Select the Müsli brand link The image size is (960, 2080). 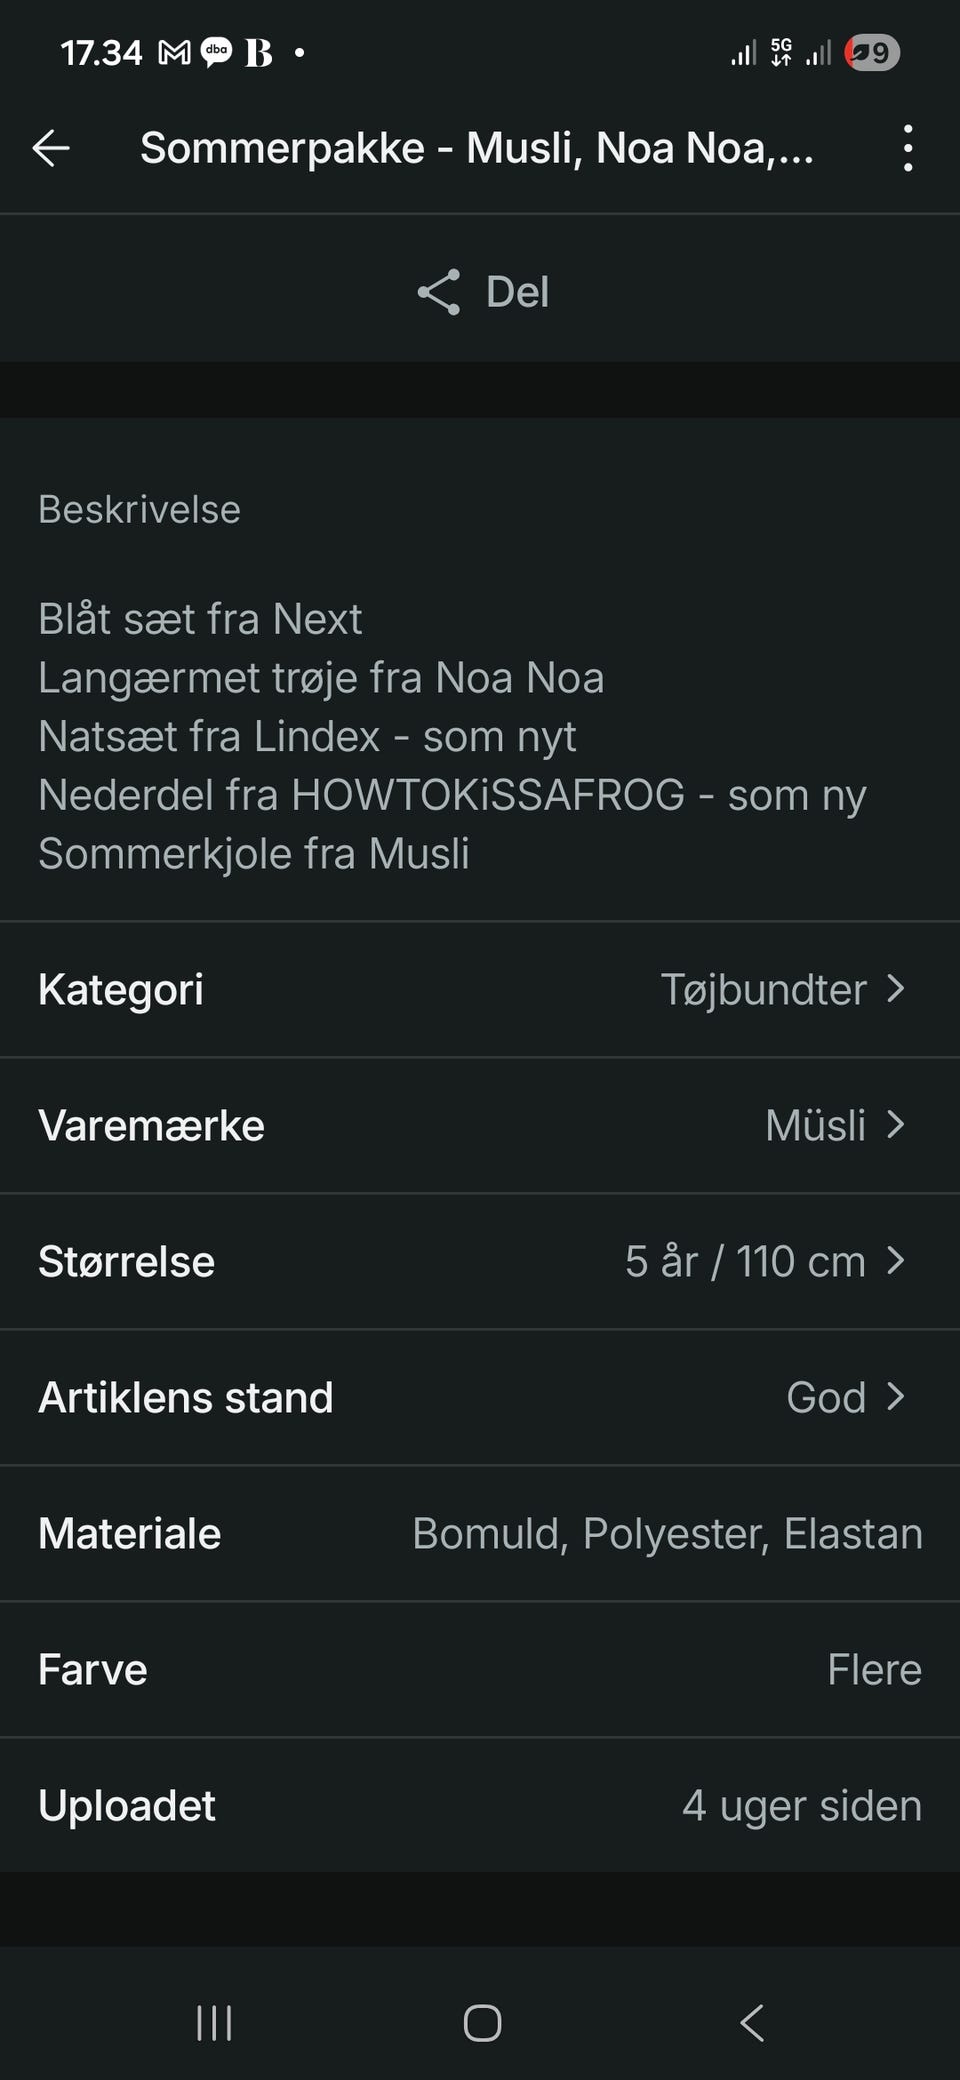815,1125
